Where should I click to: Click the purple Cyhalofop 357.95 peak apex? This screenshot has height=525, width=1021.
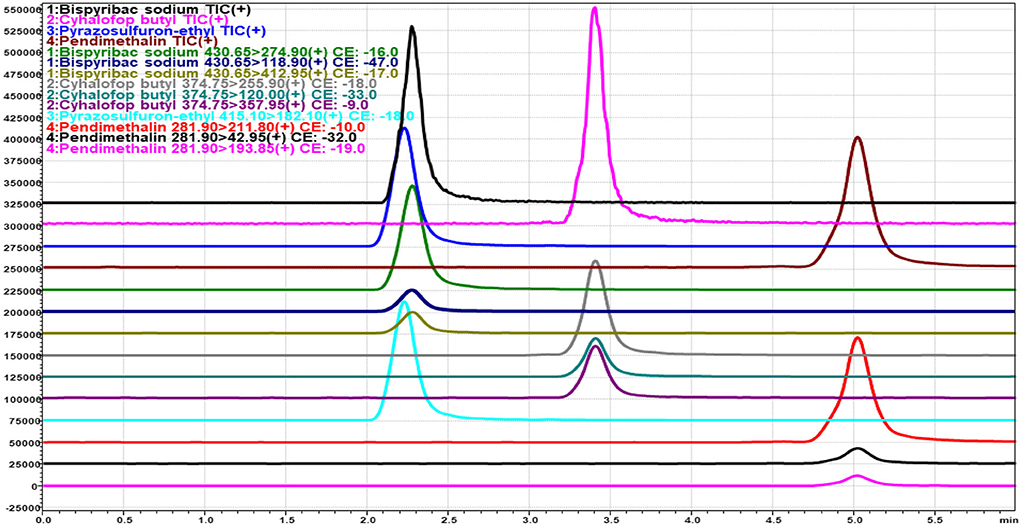(x=595, y=346)
